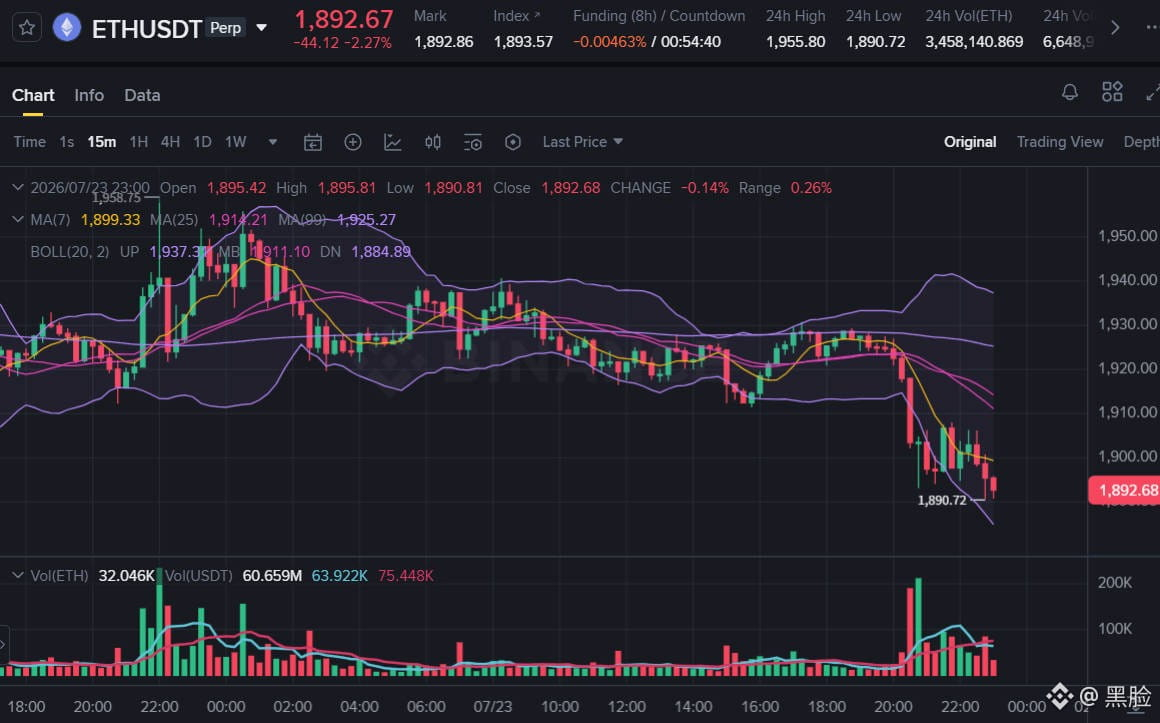Expand more time intervals dropdown
Screen dimensions: 1160x723
(273, 142)
